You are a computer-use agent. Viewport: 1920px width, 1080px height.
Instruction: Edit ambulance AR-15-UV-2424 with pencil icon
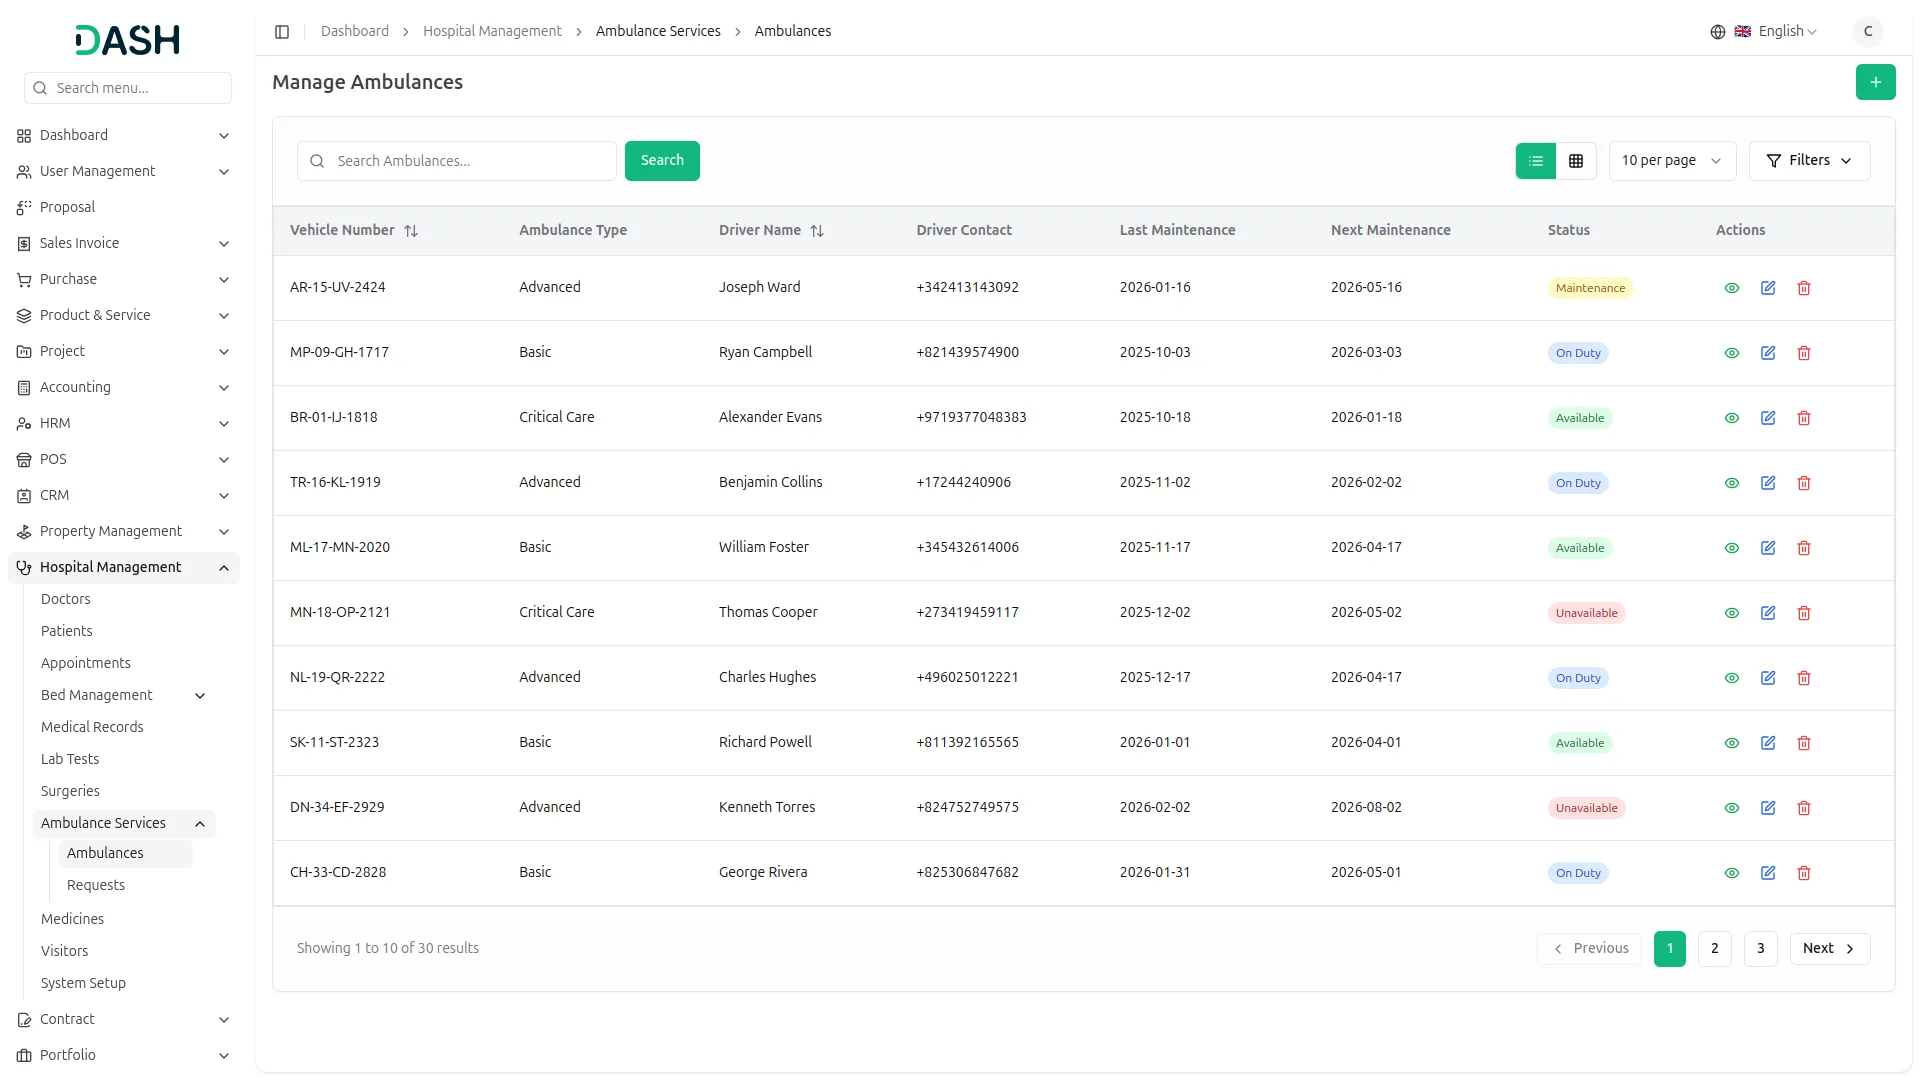pyautogui.click(x=1767, y=288)
